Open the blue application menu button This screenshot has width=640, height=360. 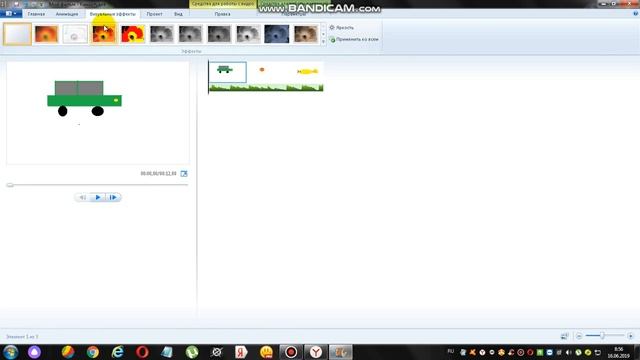(11, 13)
